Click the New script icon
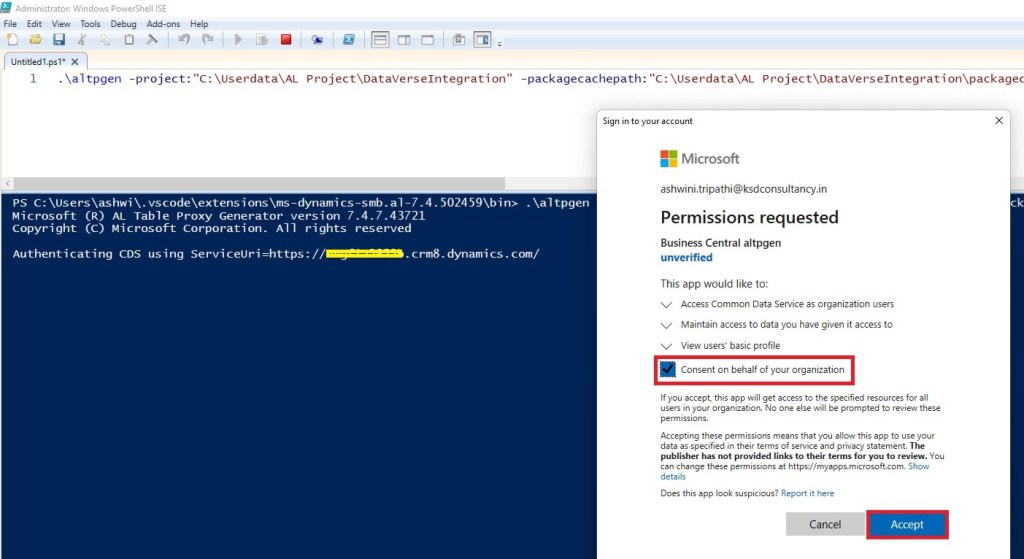This screenshot has width=1024, height=559. pos(12,40)
